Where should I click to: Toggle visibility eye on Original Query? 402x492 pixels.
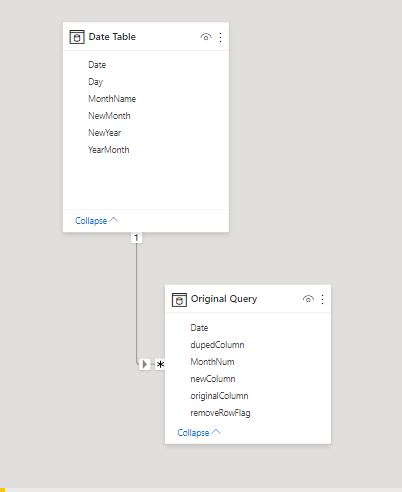click(308, 299)
